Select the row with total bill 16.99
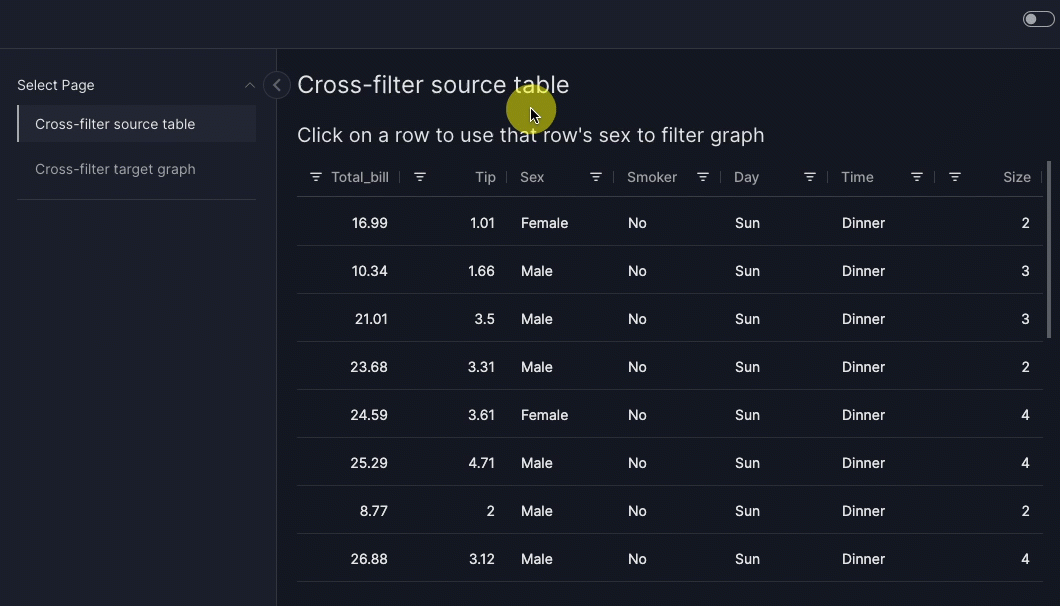Image resolution: width=1060 pixels, height=606 pixels. (x=370, y=223)
